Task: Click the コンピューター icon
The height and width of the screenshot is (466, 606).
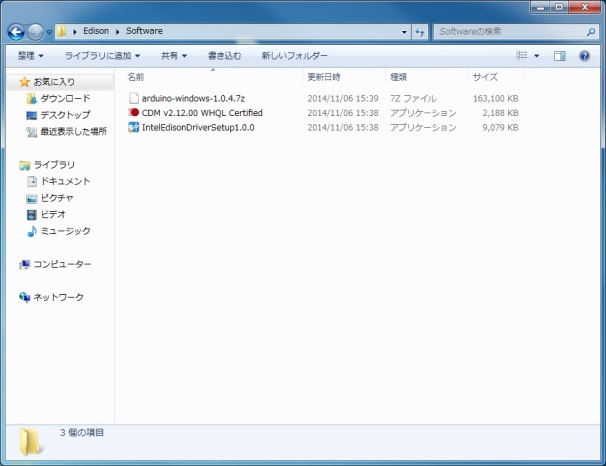Action: 24,265
